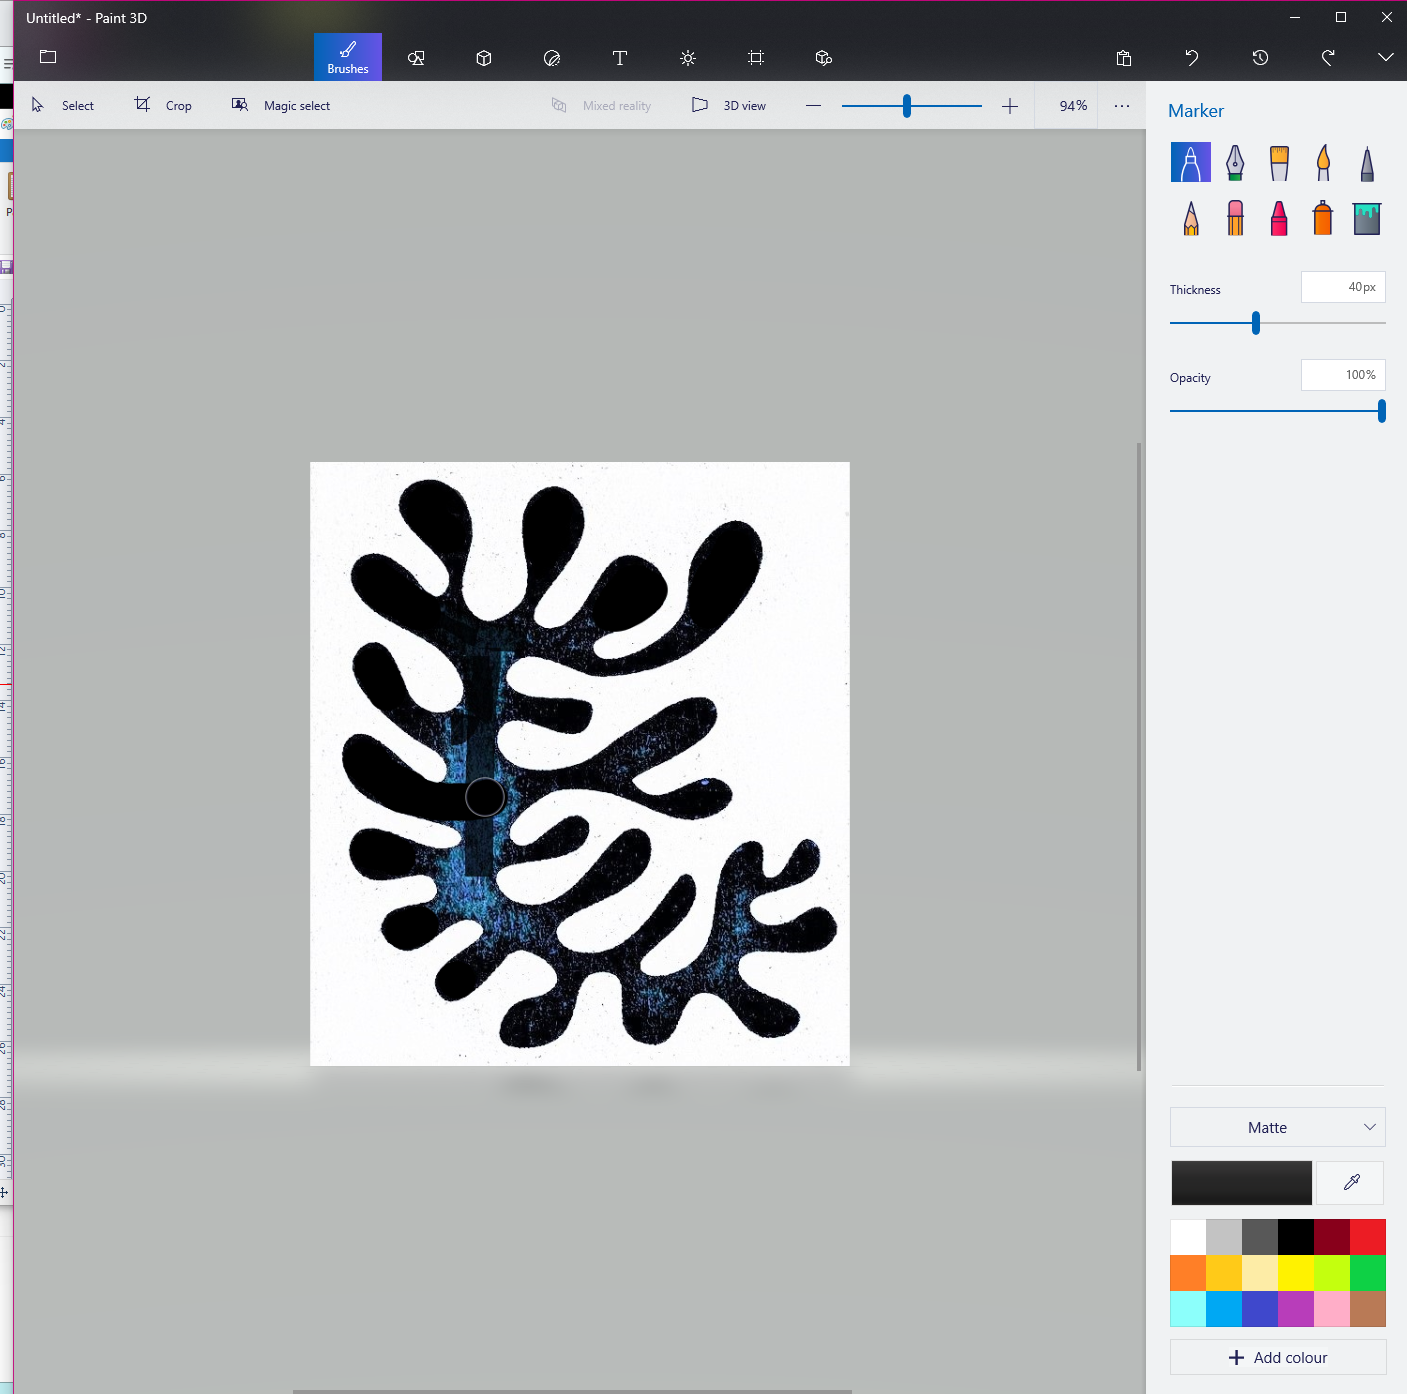Open the 2D shapes tab
Image resolution: width=1407 pixels, height=1394 pixels.
(x=416, y=58)
